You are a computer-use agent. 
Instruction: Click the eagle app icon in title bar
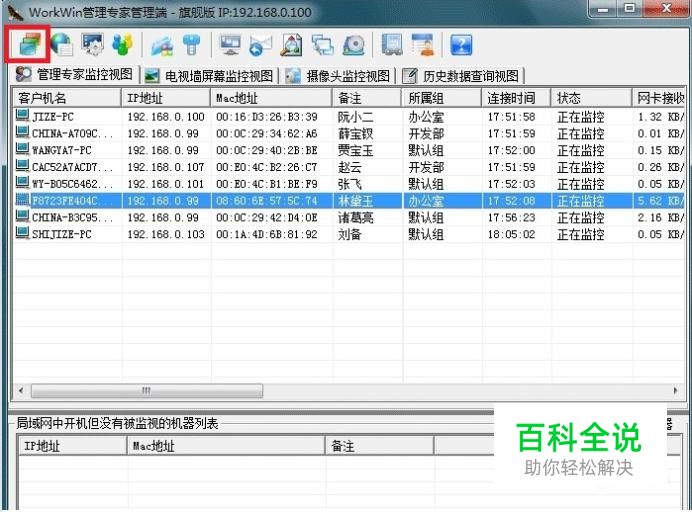(15, 12)
